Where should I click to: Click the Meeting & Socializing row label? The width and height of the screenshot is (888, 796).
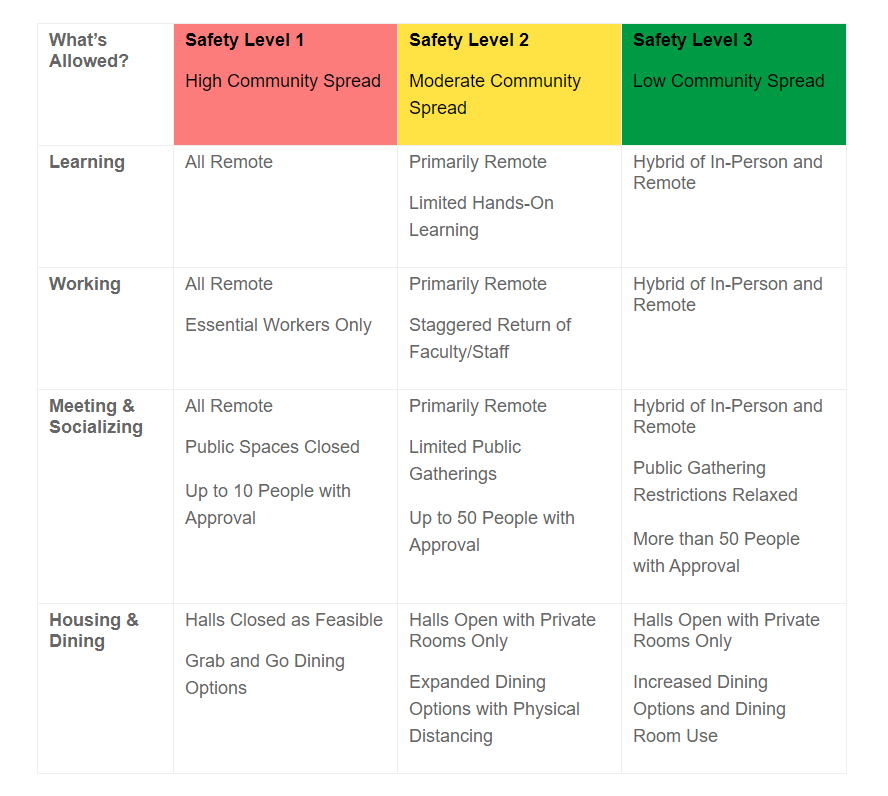(96, 416)
